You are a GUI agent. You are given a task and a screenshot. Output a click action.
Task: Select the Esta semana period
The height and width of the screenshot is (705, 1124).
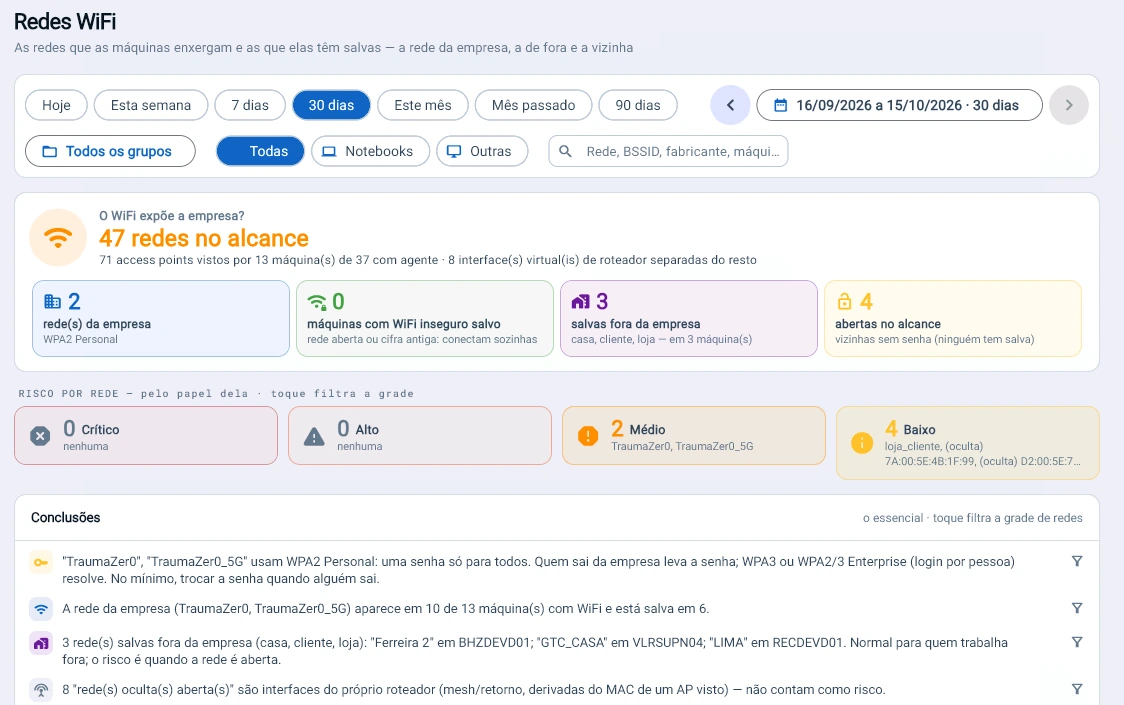coord(151,105)
